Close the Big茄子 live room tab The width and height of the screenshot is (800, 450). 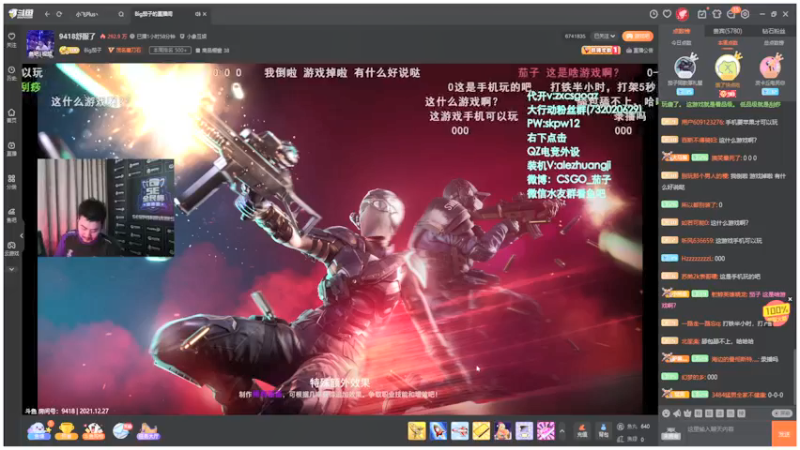[x=205, y=14]
